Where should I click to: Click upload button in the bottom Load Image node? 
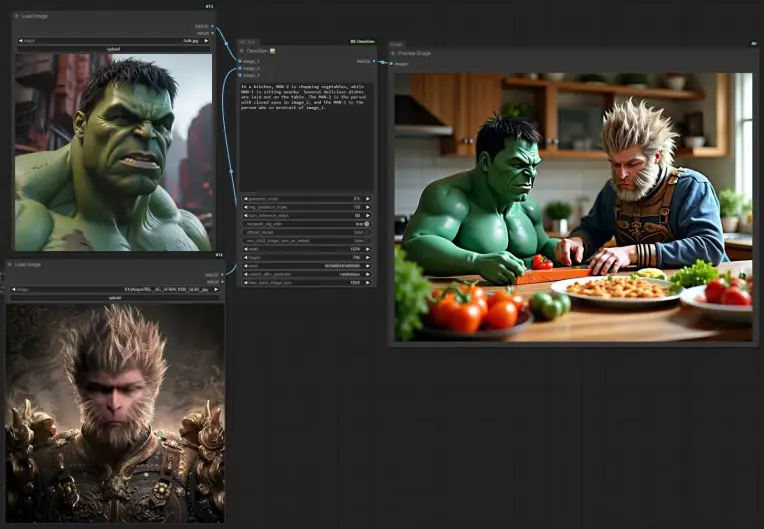coord(114,297)
